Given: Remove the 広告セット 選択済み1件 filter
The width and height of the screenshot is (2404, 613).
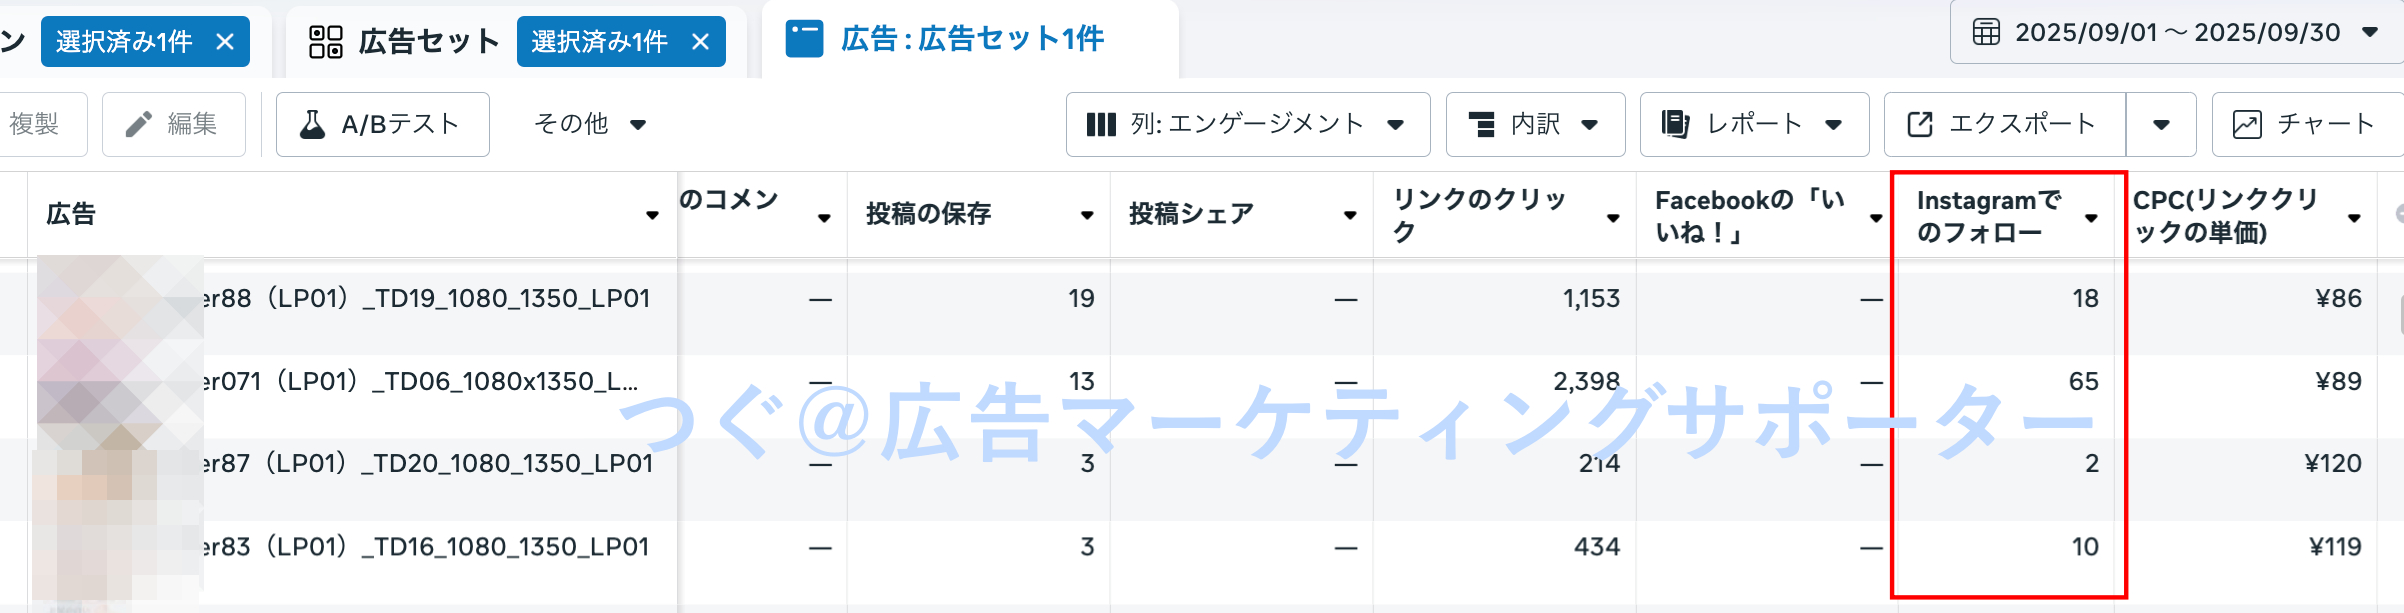Looking at the screenshot, I should click(701, 41).
